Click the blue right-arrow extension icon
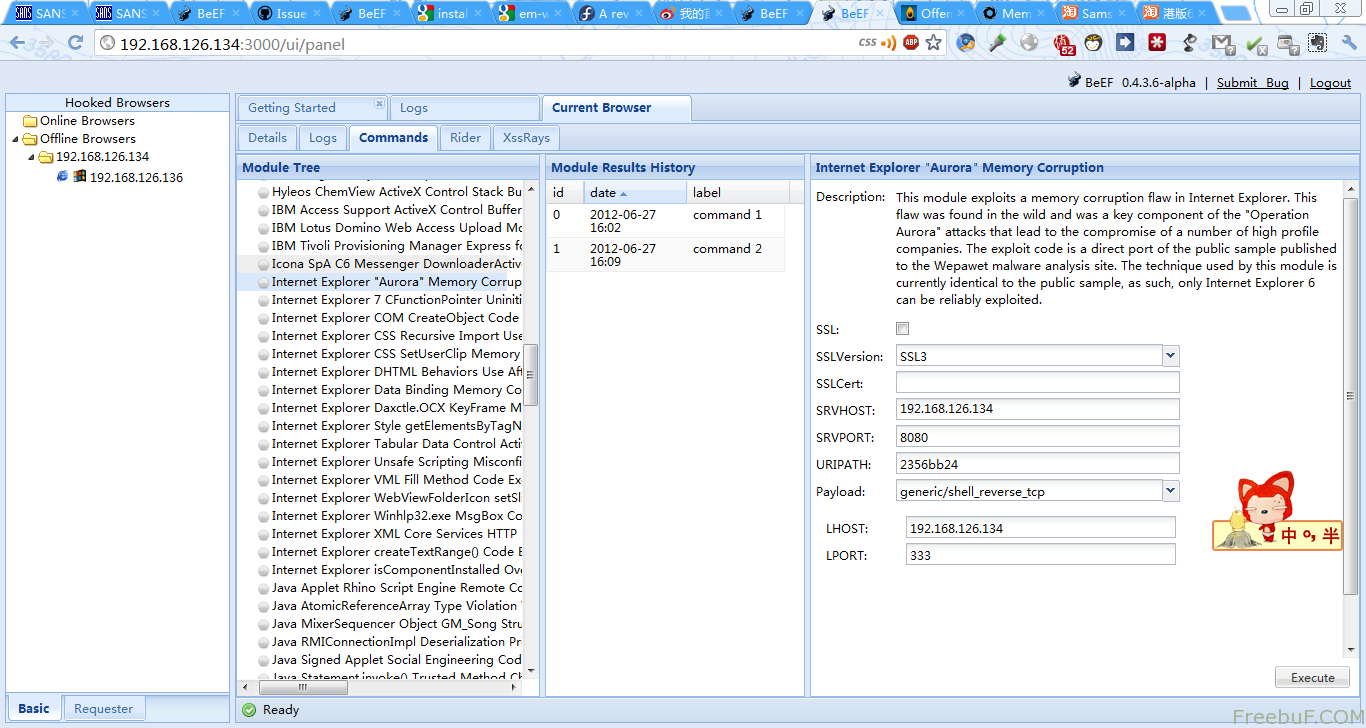The width and height of the screenshot is (1366, 728). click(x=1125, y=43)
